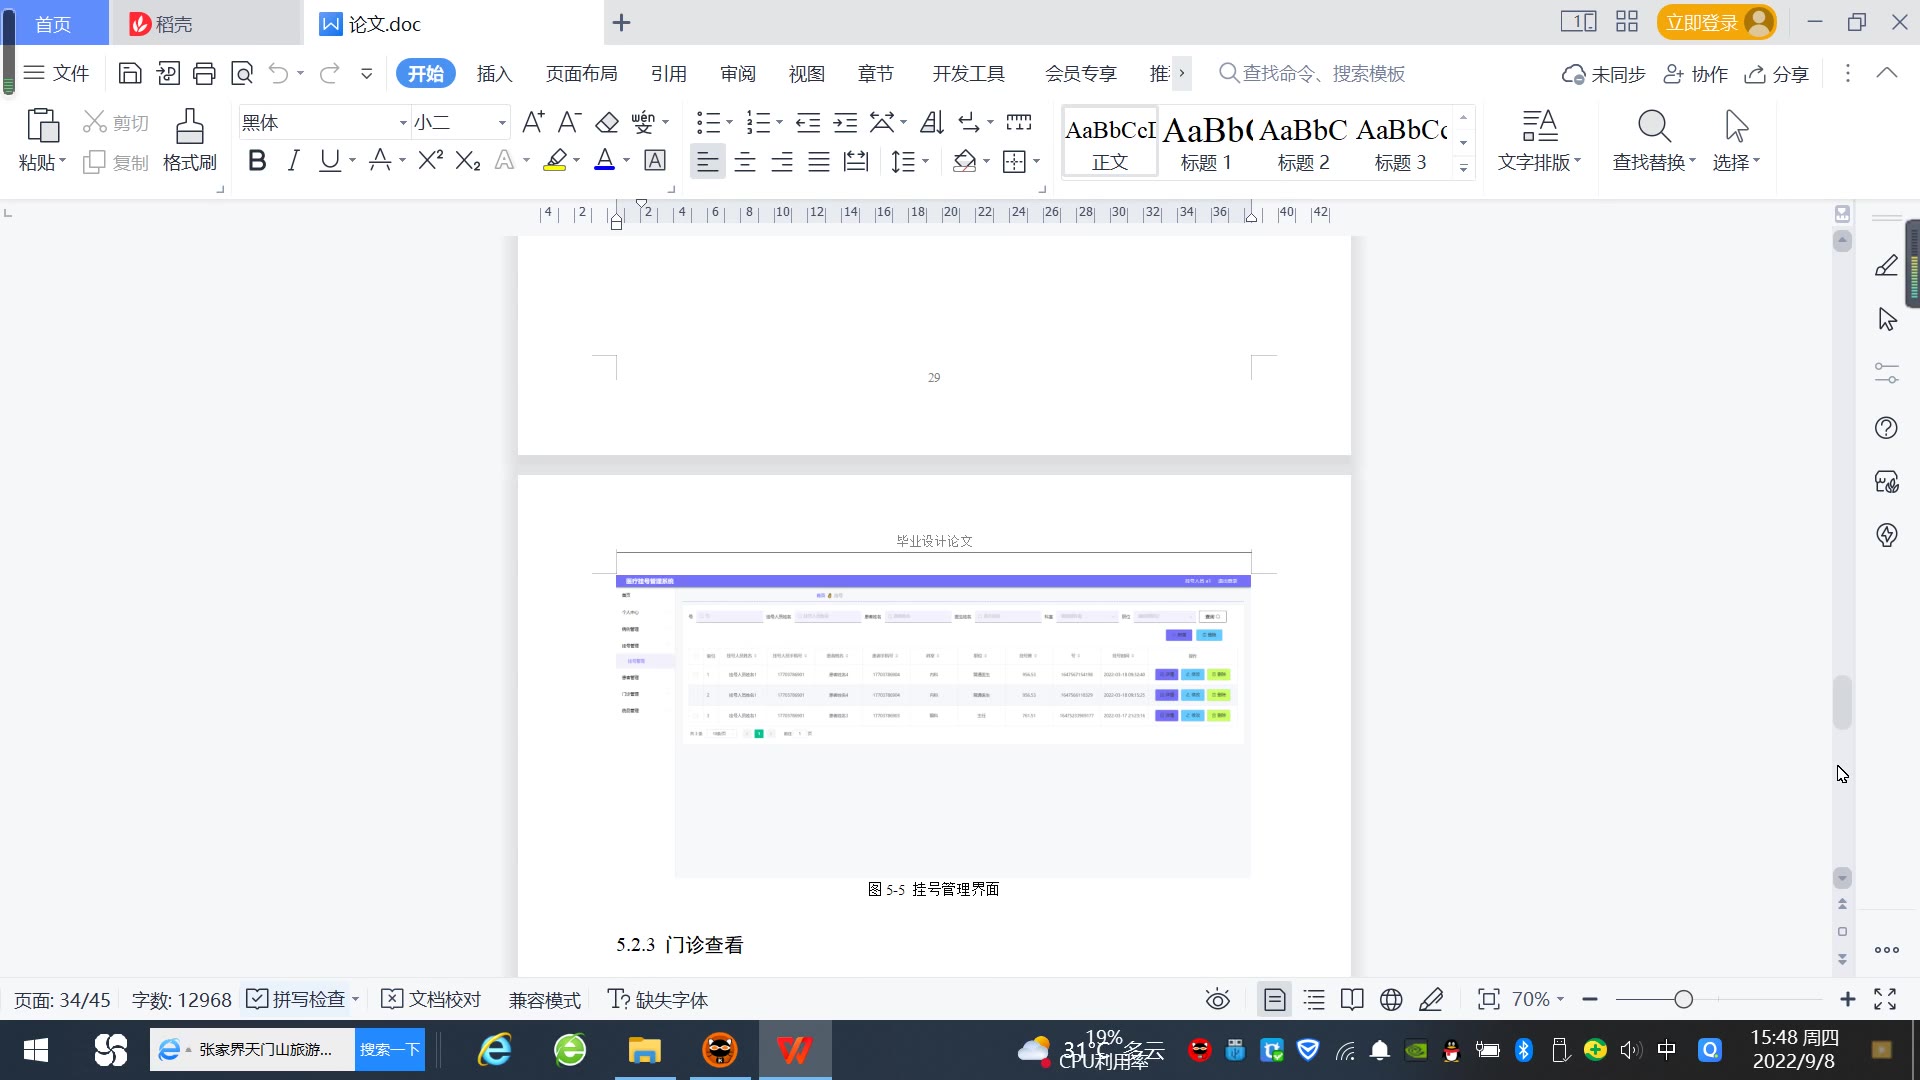Image resolution: width=1920 pixels, height=1080 pixels.
Task: Open the 视图 ribbon tab
Action: pos(806,73)
